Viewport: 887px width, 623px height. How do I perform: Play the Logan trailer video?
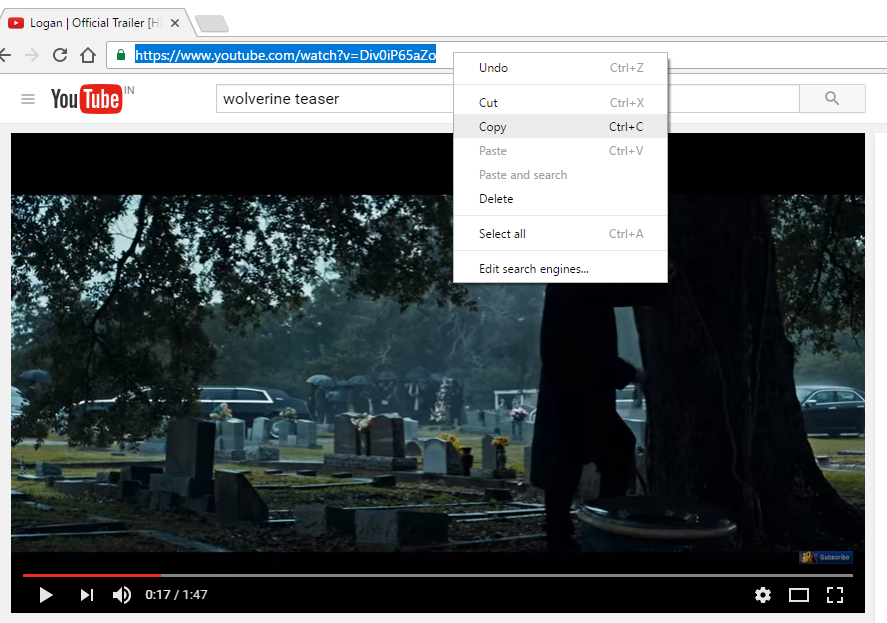[46, 595]
